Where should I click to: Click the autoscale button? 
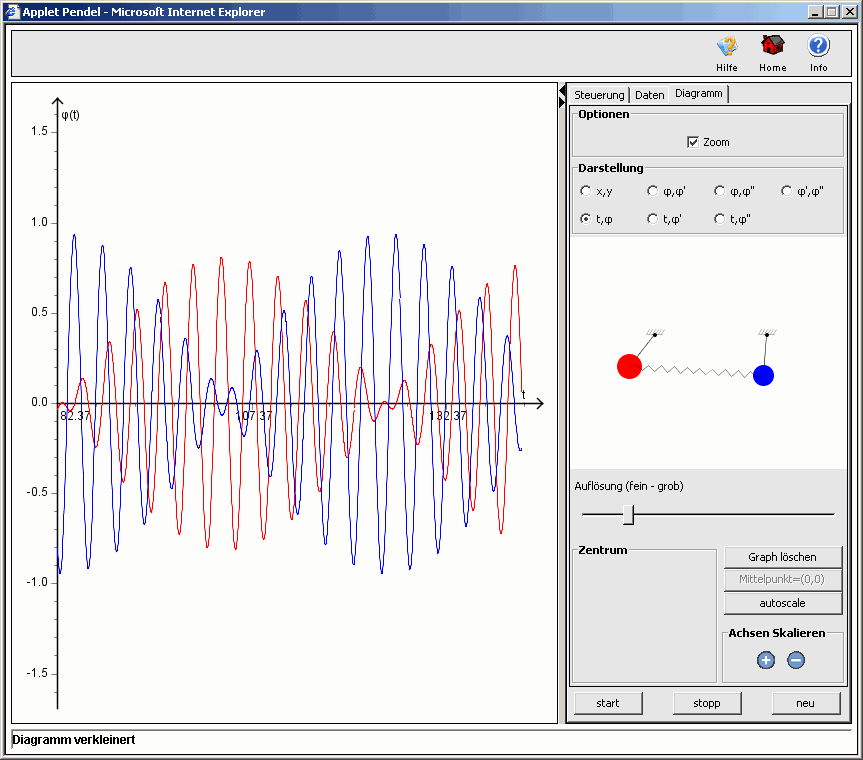point(783,603)
